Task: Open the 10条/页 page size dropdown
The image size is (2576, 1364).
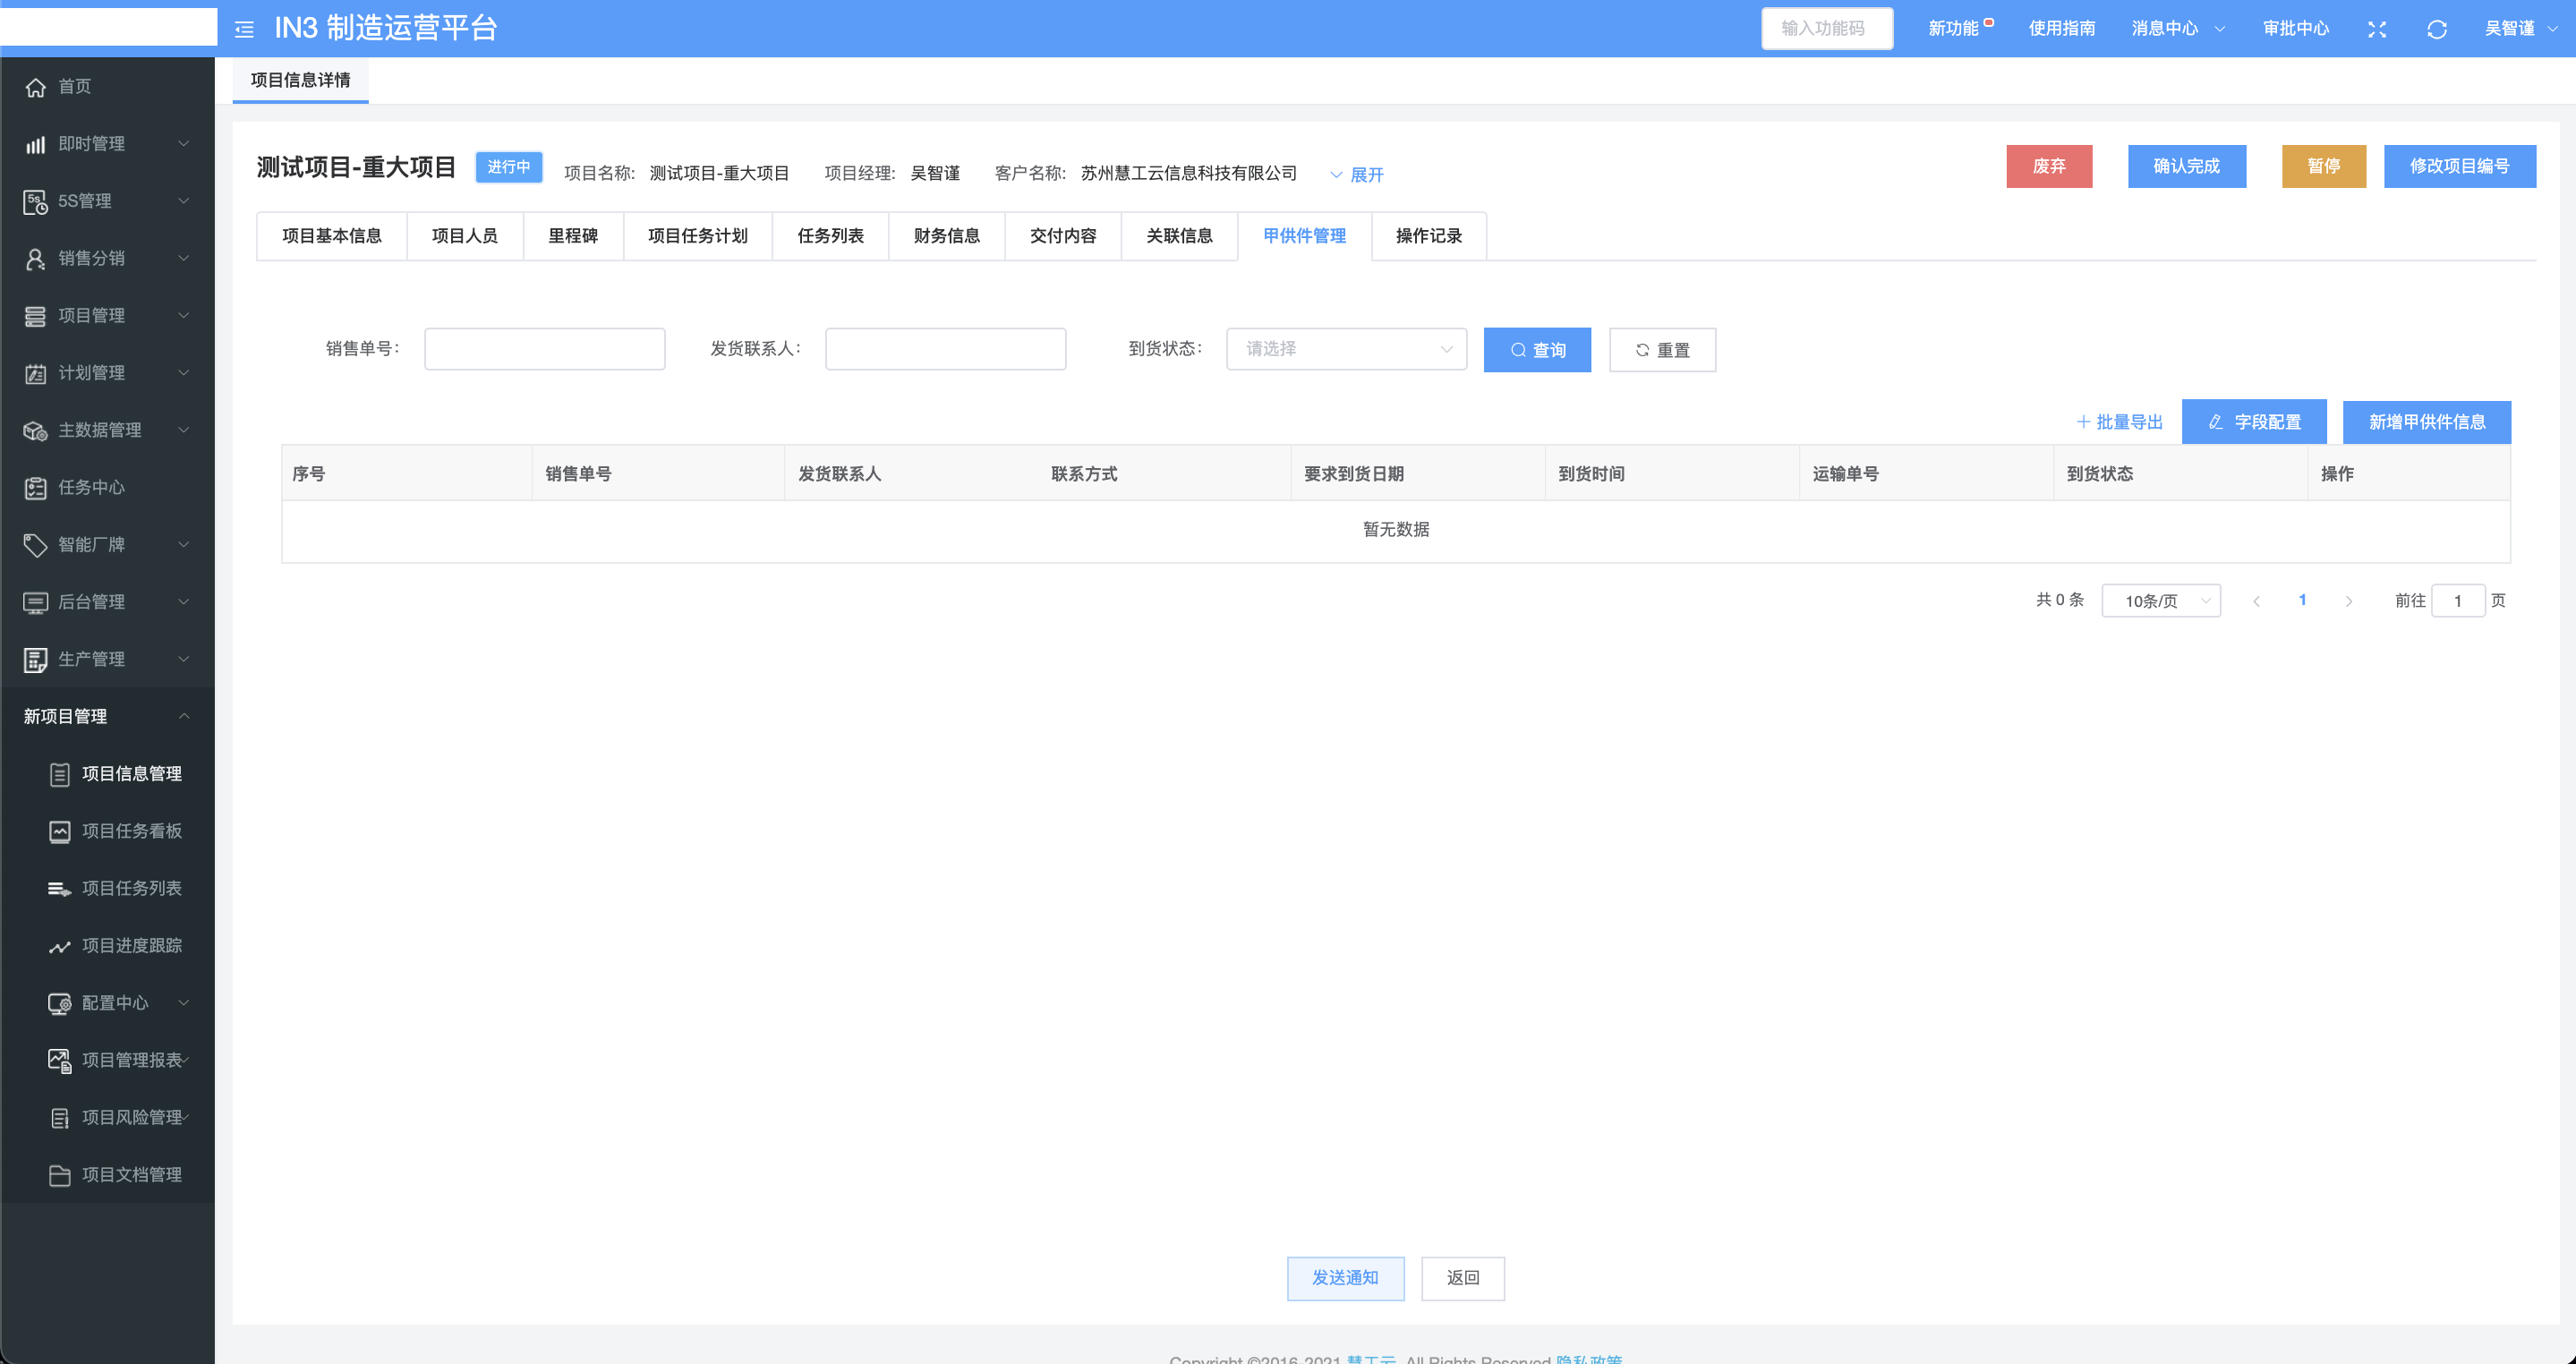Action: pyautogui.click(x=2161, y=601)
